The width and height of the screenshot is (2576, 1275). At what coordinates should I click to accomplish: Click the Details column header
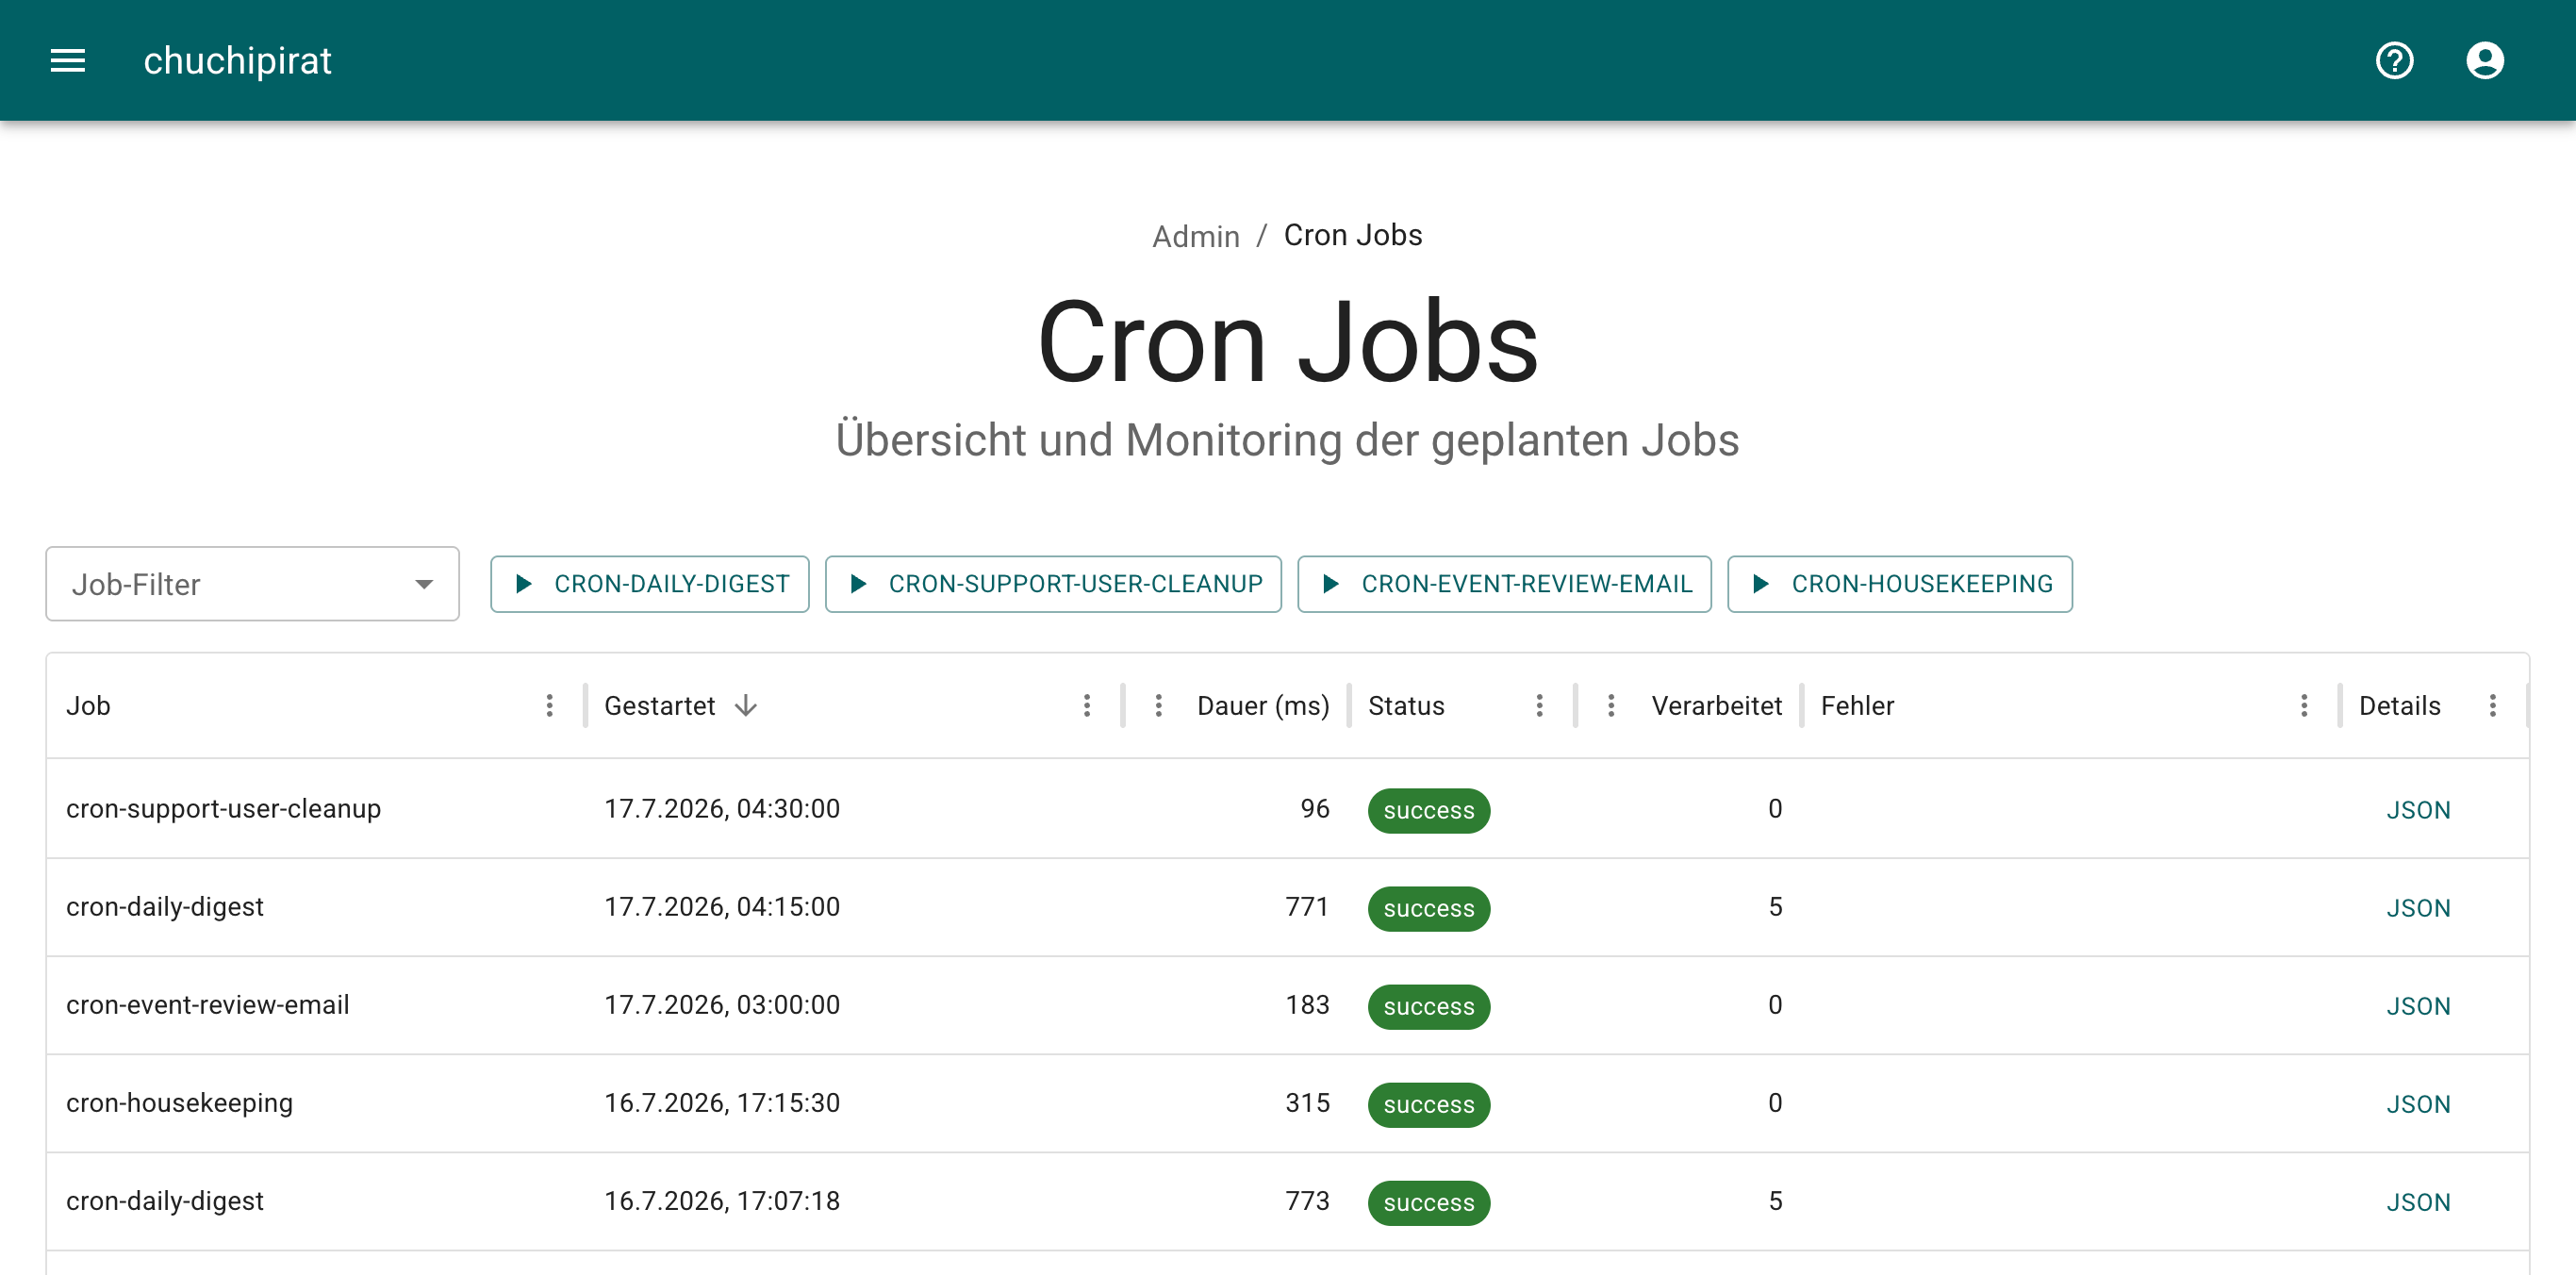point(2400,706)
